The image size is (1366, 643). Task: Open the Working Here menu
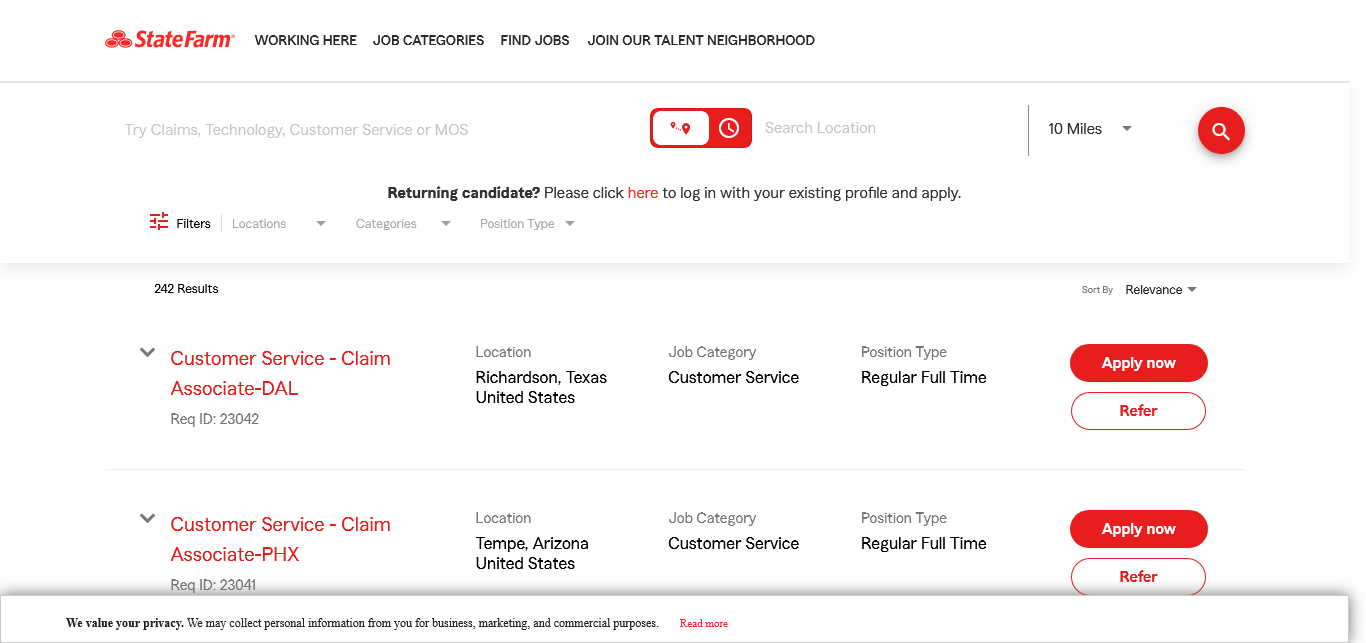(305, 41)
